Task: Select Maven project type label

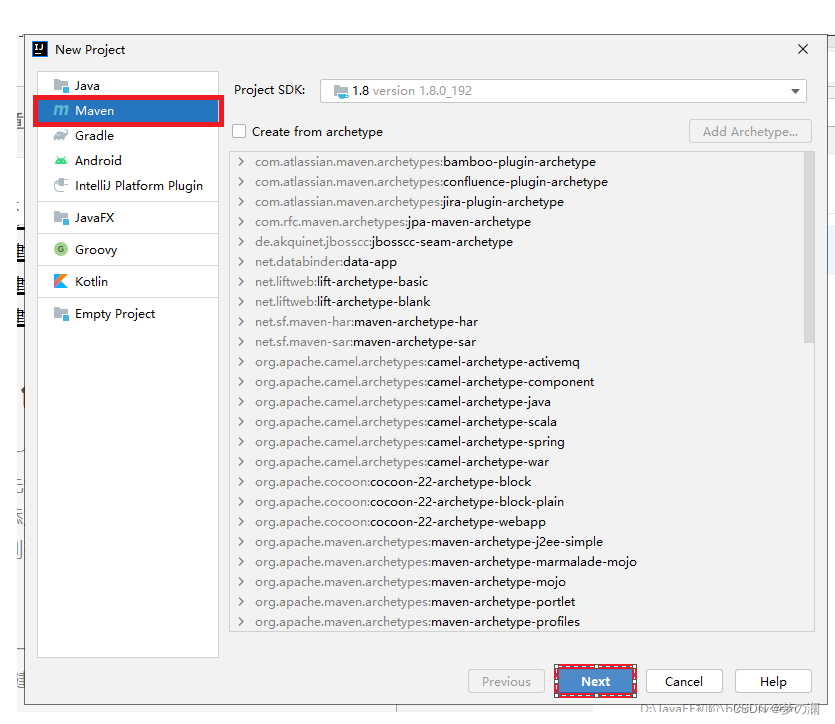Action: [94, 110]
